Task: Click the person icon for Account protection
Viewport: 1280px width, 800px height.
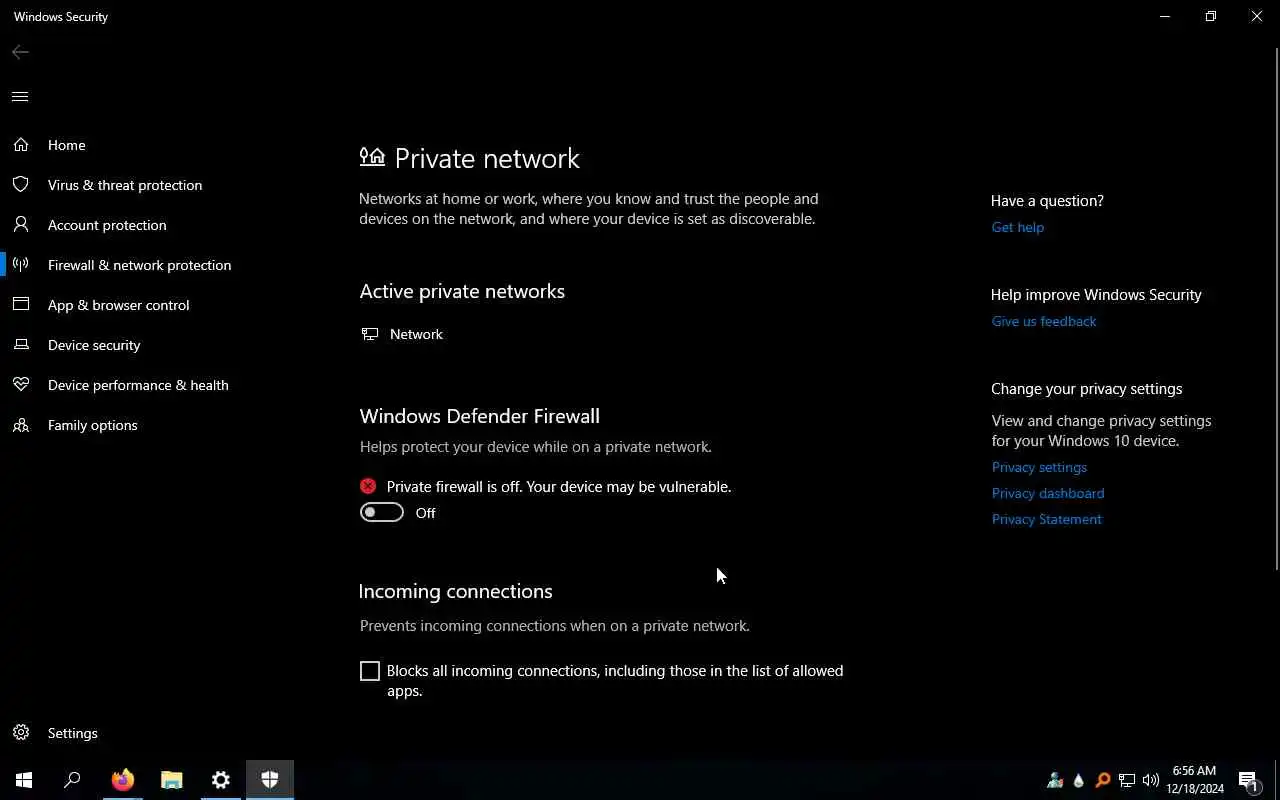Action: [x=21, y=225]
